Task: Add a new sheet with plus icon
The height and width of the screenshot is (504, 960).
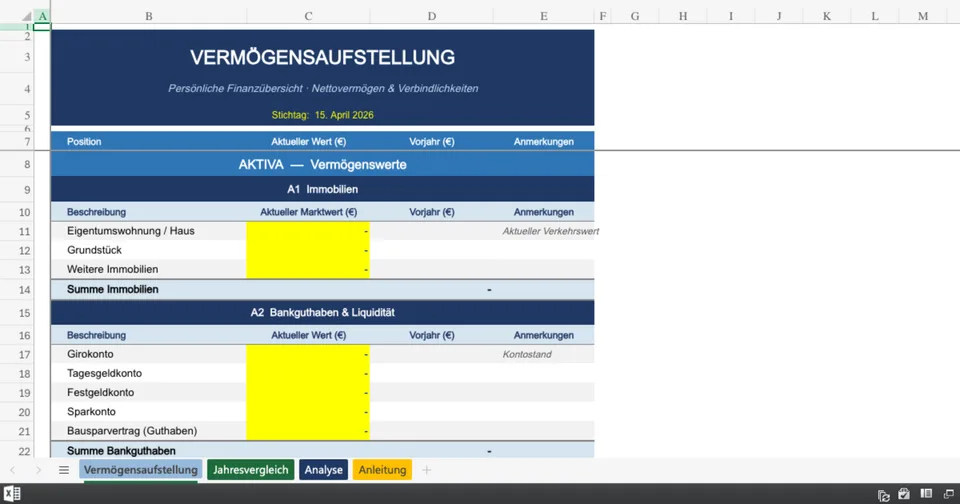Action: (x=427, y=470)
